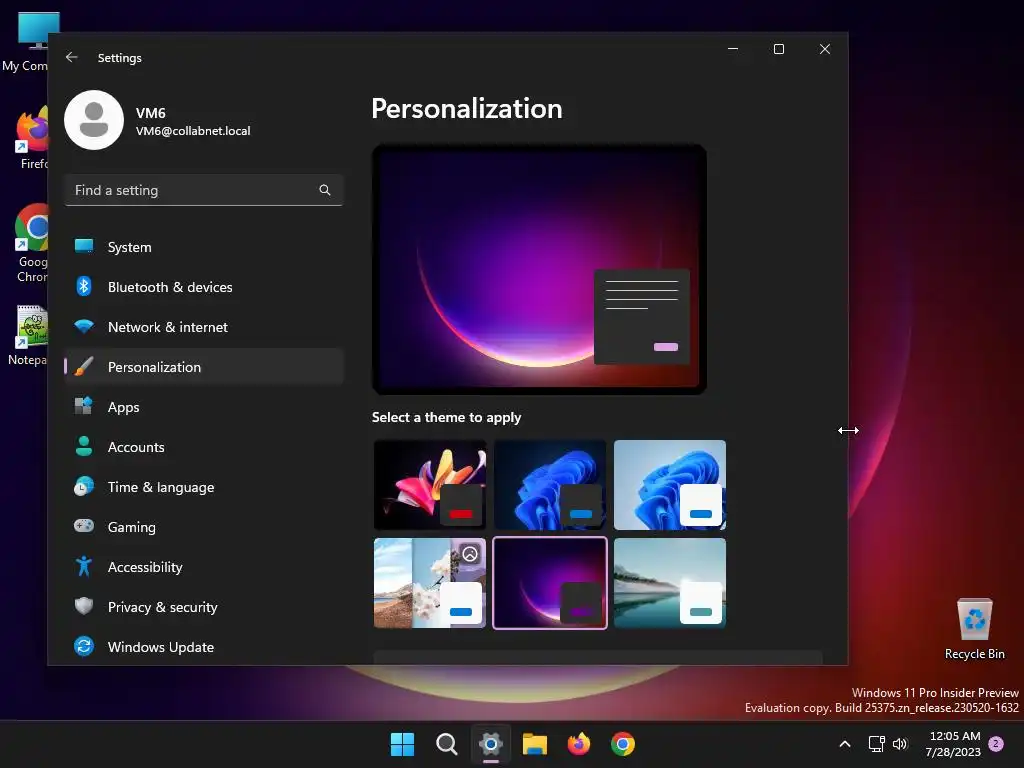The width and height of the screenshot is (1024, 768).
Task: Click the System monitor icon in sidebar
Action: (x=84, y=246)
